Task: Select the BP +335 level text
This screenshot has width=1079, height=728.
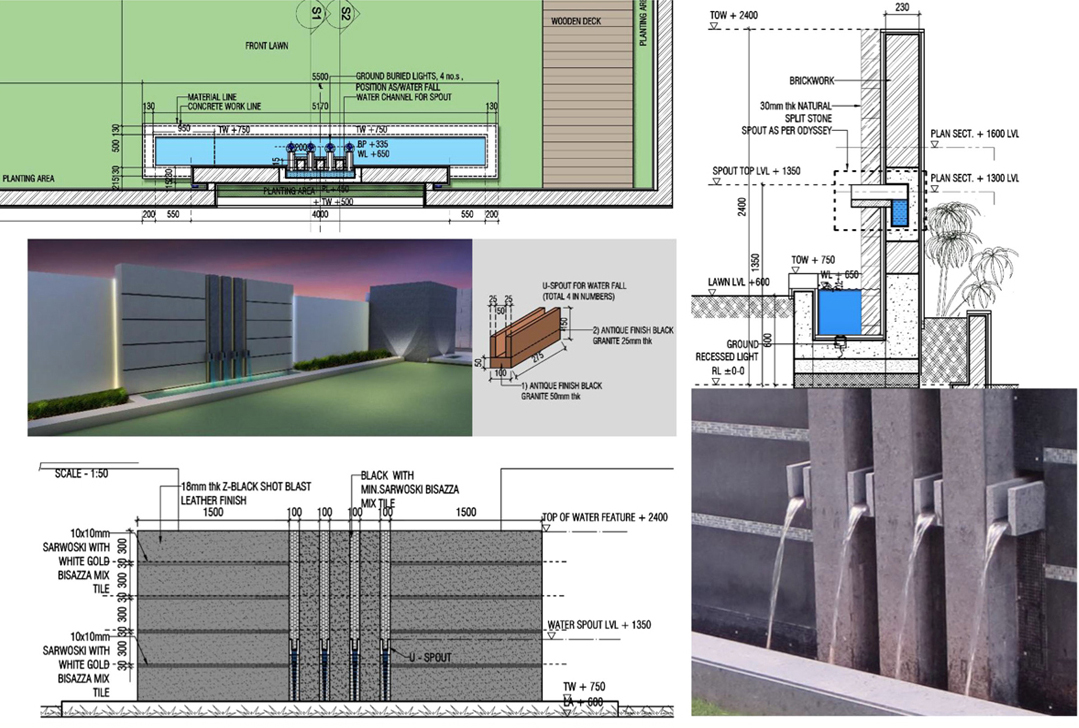Action: (372, 144)
